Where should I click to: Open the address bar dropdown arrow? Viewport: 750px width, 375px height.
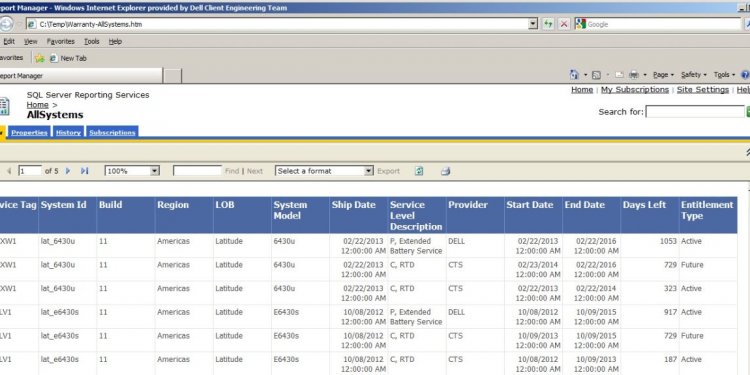tap(533, 24)
